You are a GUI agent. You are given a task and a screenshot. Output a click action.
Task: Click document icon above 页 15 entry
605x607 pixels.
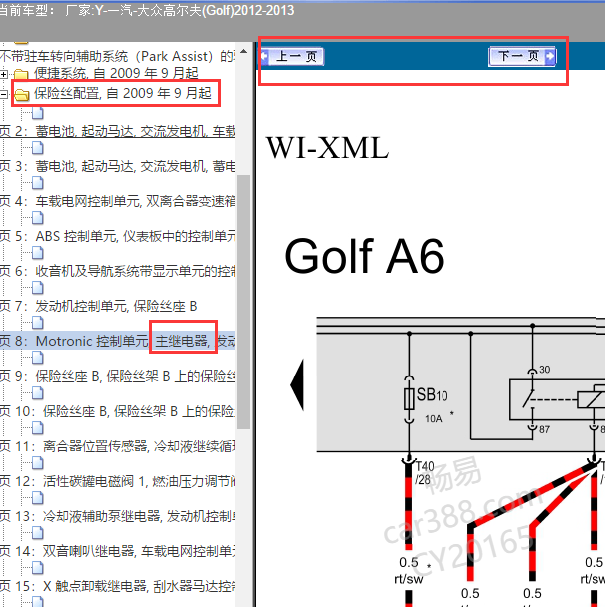(38, 568)
